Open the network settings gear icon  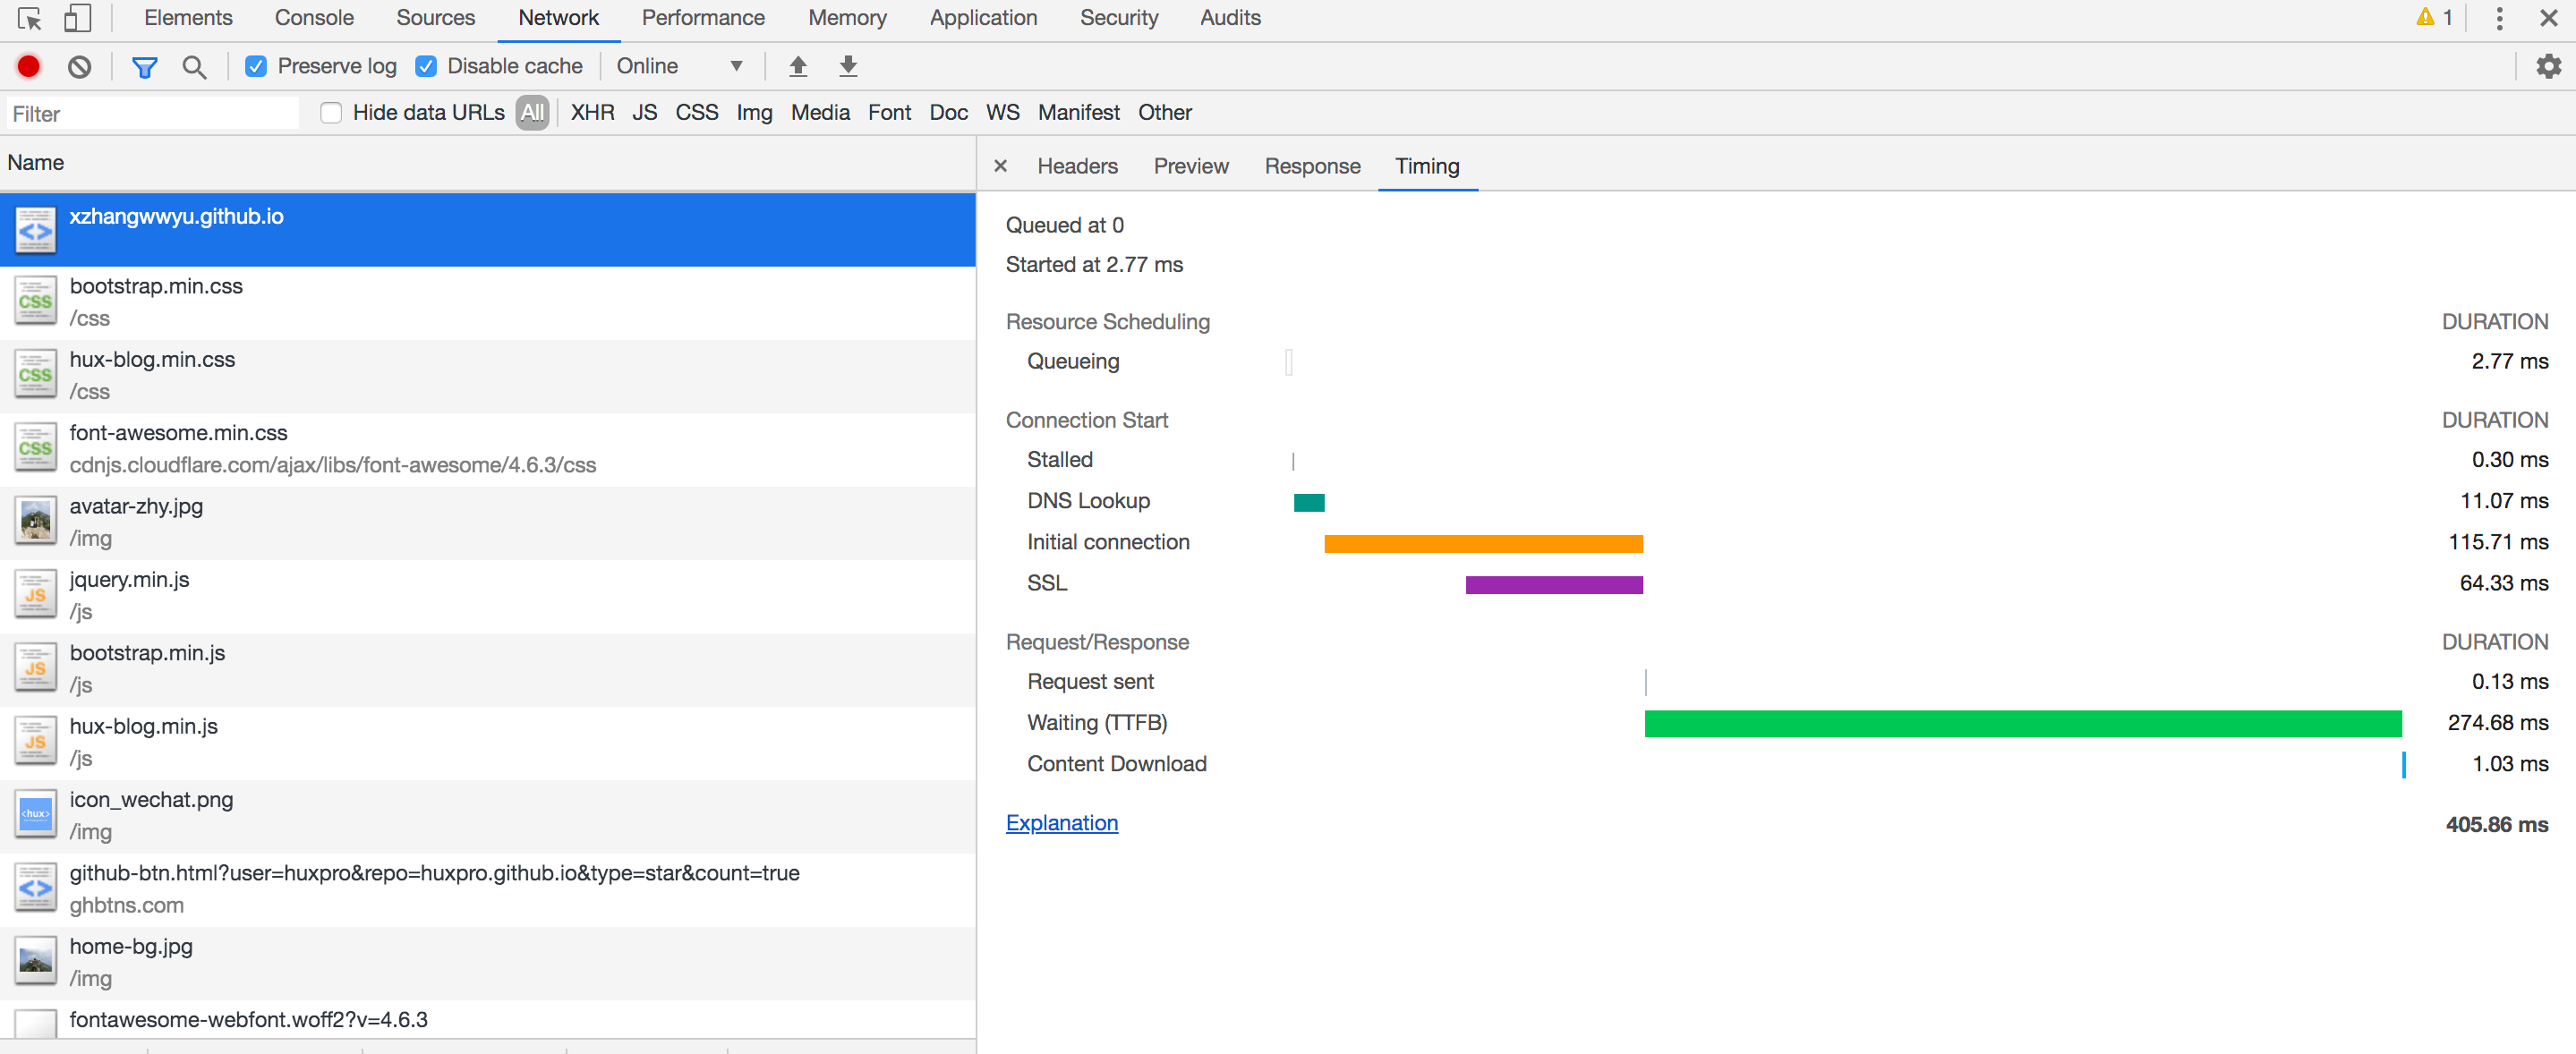(2548, 66)
